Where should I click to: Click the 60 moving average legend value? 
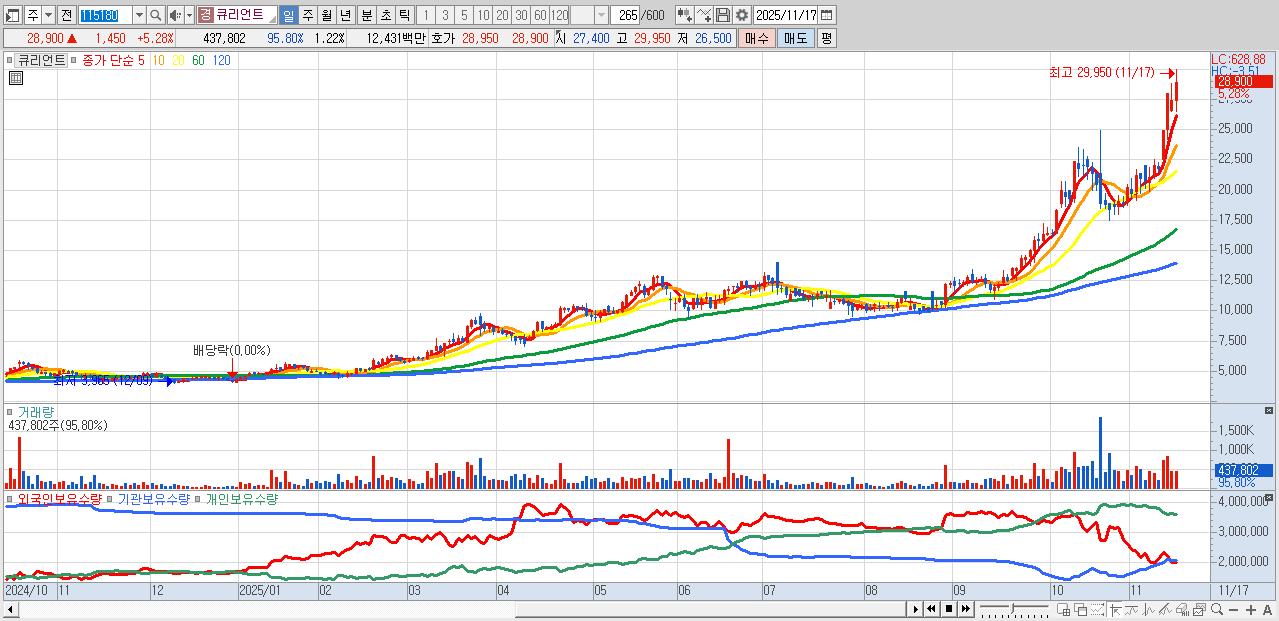point(198,60)
